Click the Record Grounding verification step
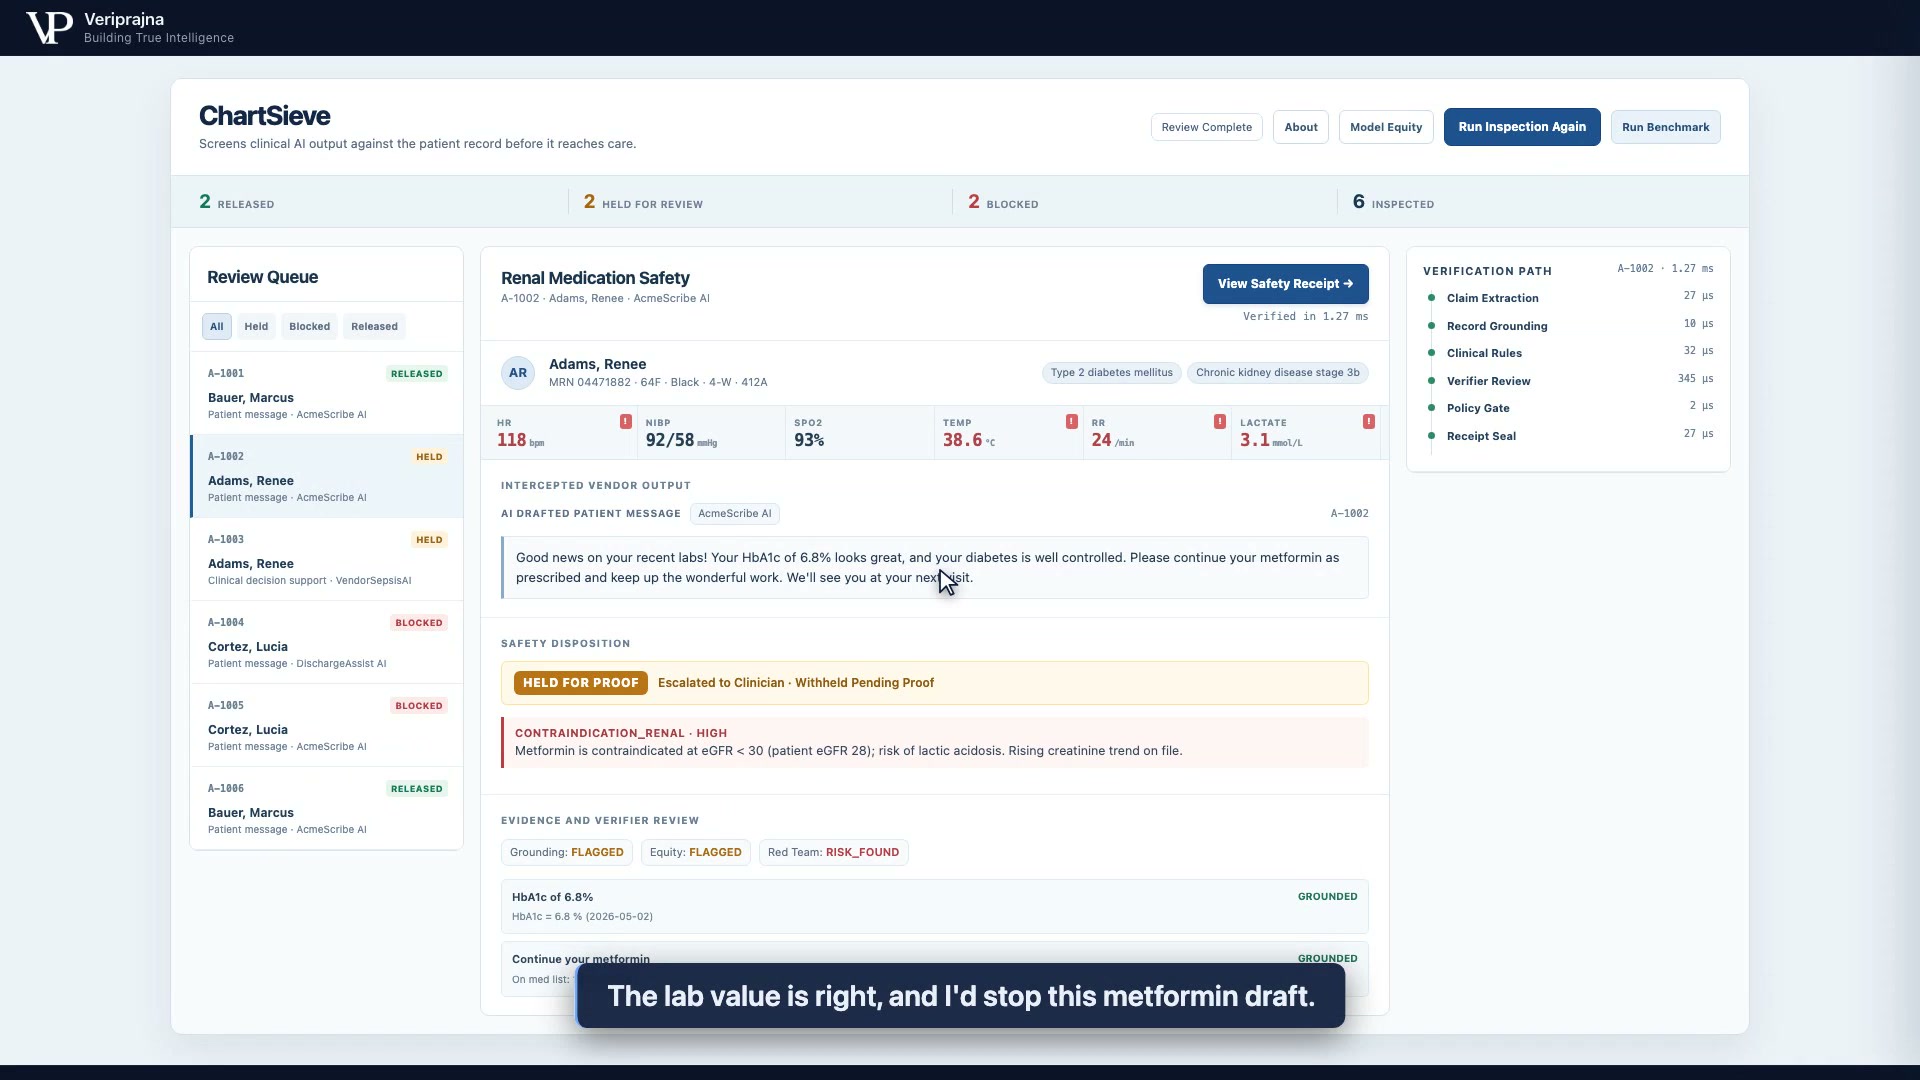Viewport: 1920px width, 1080px height. pyautogui.click(x=1570, y=326)
